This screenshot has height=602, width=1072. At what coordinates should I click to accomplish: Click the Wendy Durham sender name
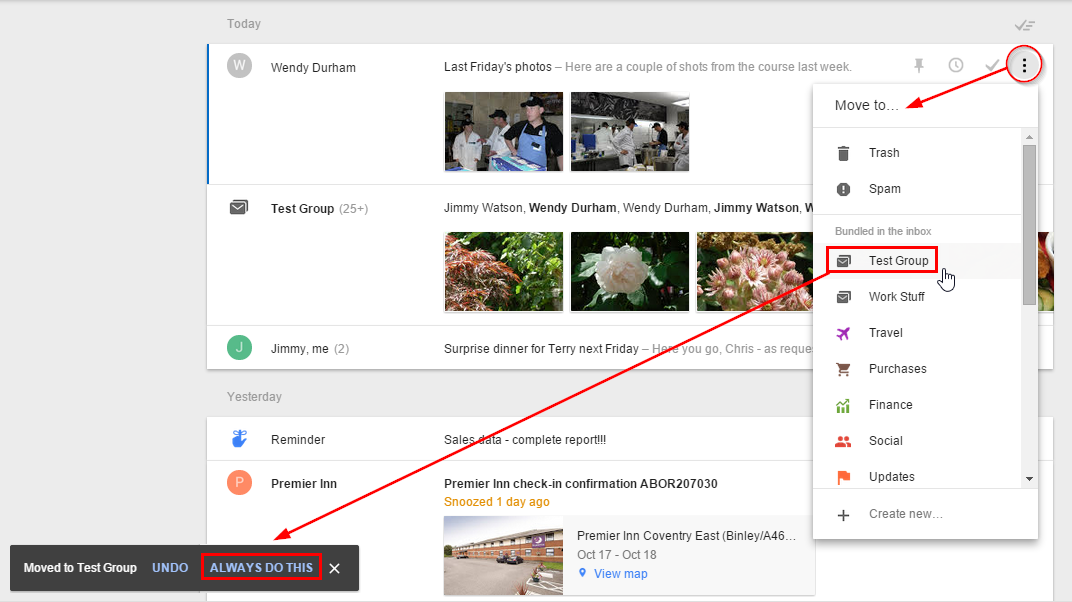(313, 68)
